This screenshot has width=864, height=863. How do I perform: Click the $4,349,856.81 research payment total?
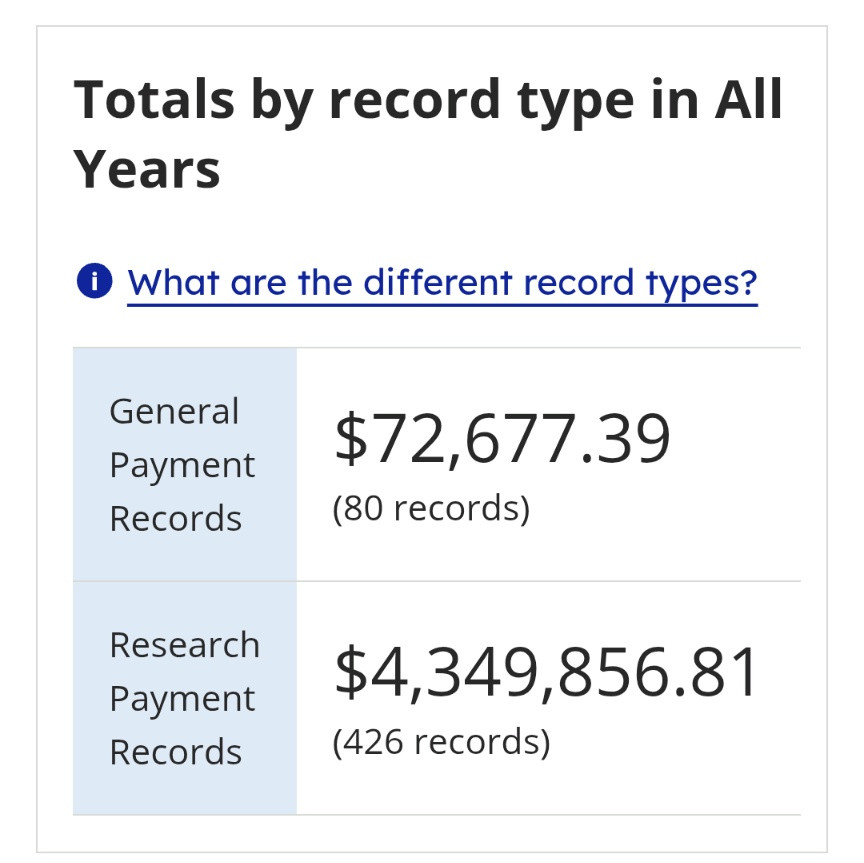pyautogui.click(x=547, y=673)
